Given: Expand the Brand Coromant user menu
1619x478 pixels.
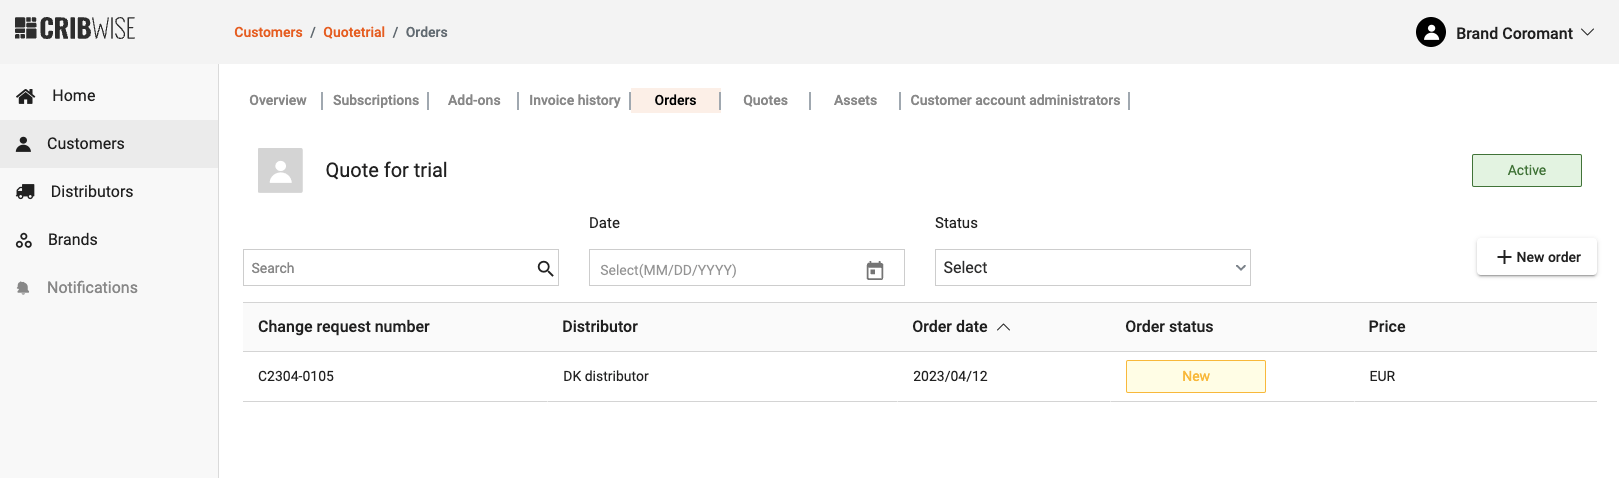Looking at the screenshot, I should tap(1587, 33).
